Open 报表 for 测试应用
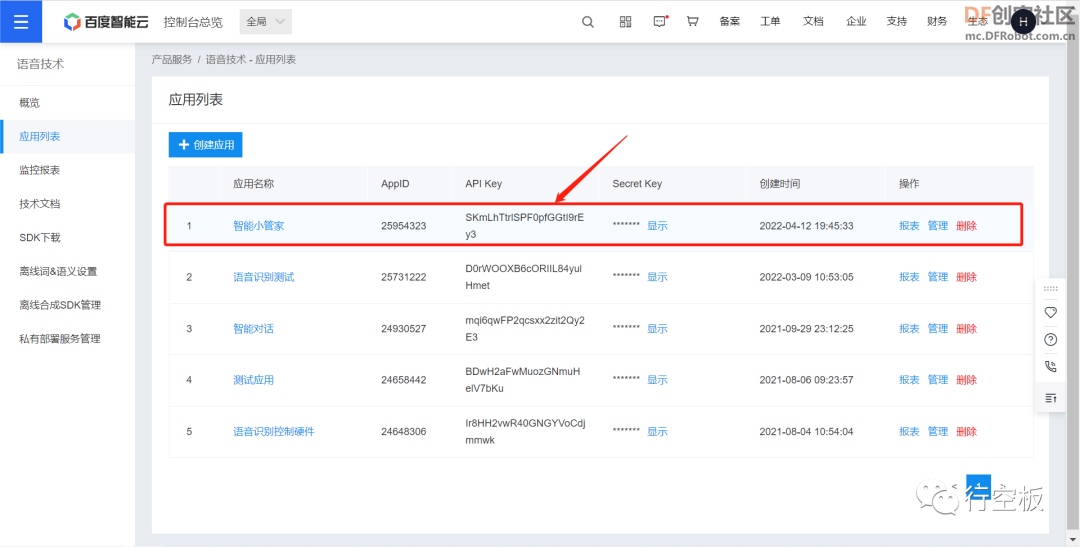This screenshot has height=547, width=1080. click(909, 380)
